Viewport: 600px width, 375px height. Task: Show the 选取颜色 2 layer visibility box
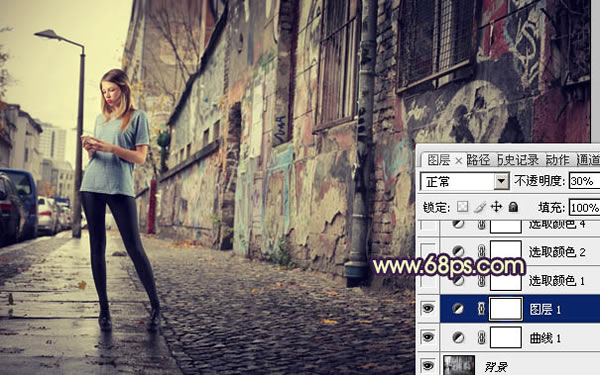pos(428,251)
